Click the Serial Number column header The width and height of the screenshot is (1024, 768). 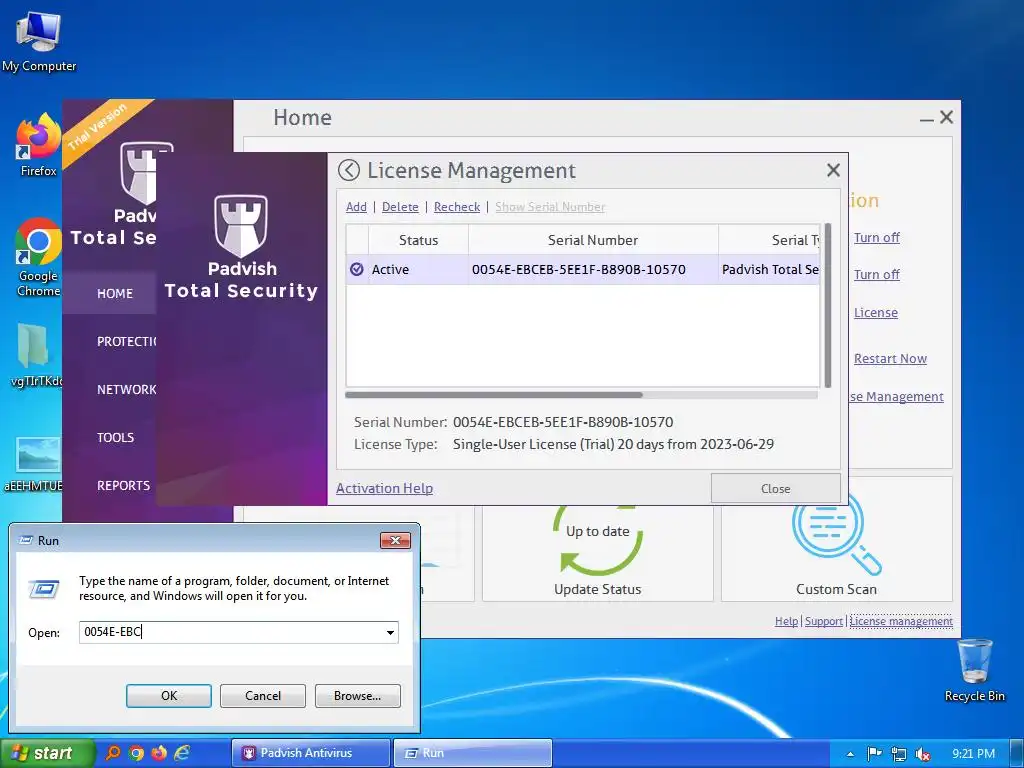pos(593,240)
